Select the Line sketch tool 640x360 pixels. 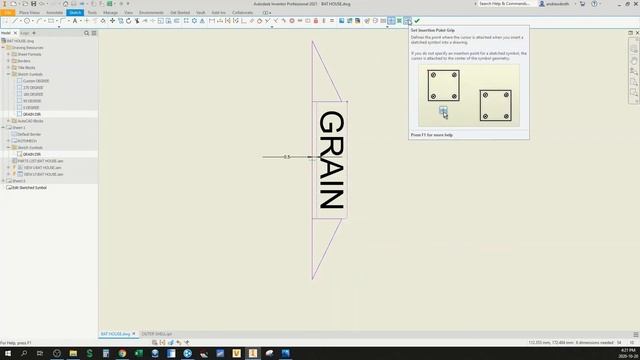pyautogui.click(x=15, y=21)
